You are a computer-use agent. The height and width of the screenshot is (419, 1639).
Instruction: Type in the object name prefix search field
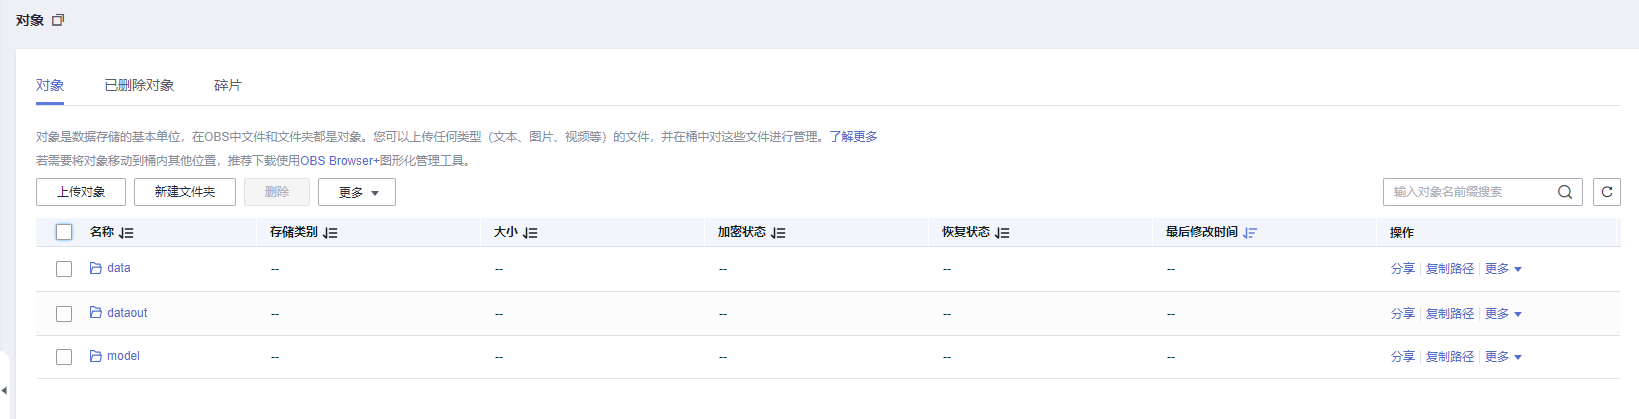coord(1468,192)
